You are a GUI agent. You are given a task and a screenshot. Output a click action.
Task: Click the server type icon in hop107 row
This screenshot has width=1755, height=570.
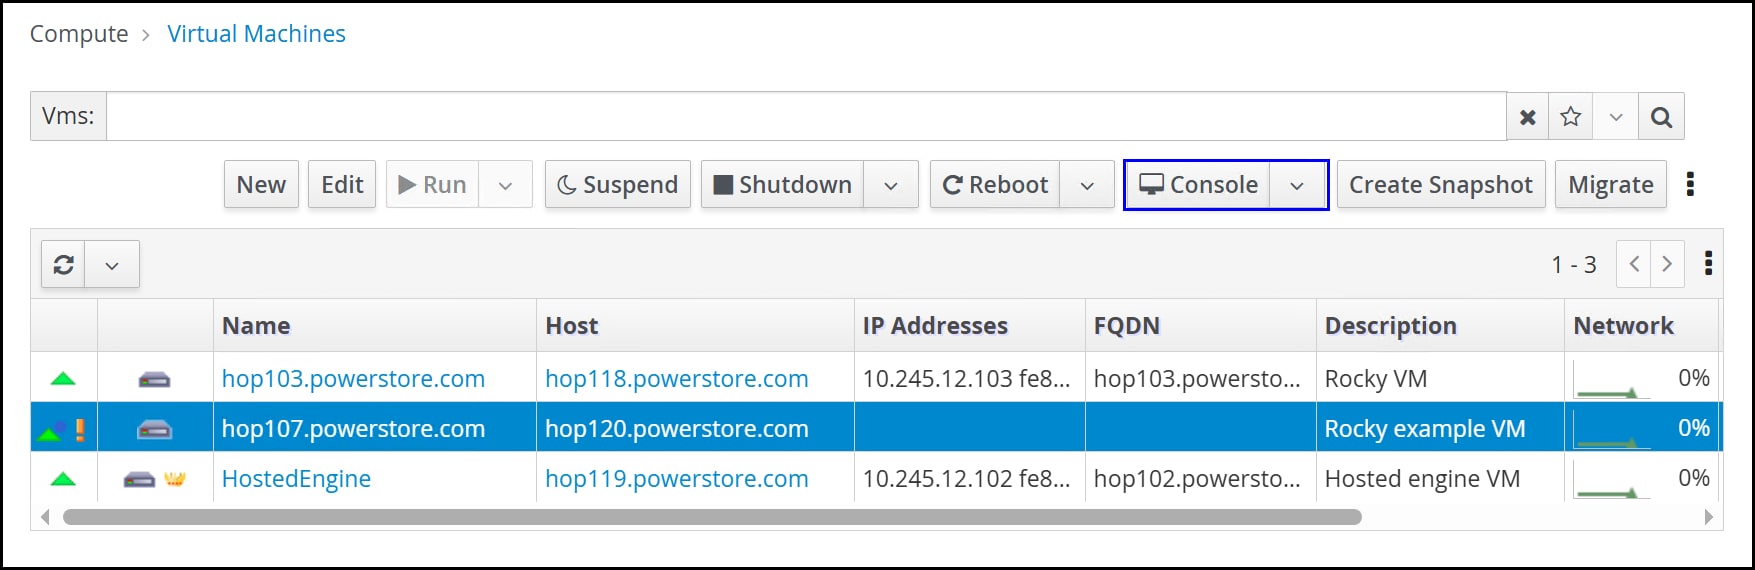coord(154,430)
